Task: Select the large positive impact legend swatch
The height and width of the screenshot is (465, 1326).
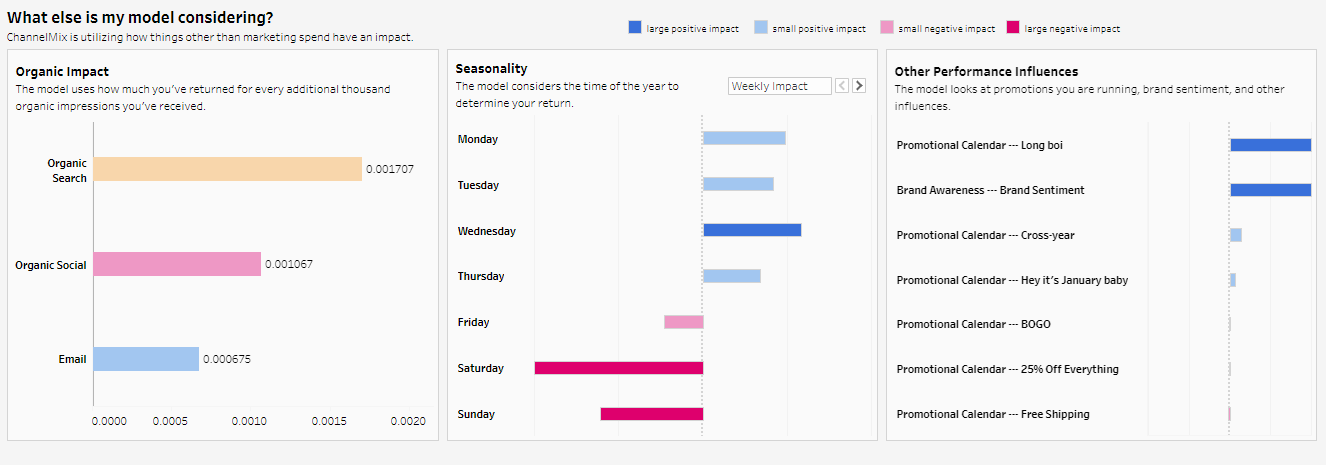Action: [635, 28]
